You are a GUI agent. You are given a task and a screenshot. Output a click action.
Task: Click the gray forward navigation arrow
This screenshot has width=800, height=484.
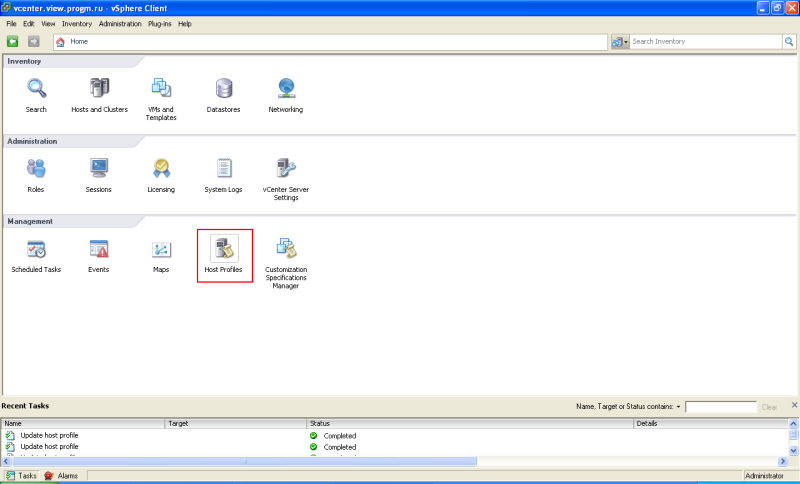click(x=34, y=41)
